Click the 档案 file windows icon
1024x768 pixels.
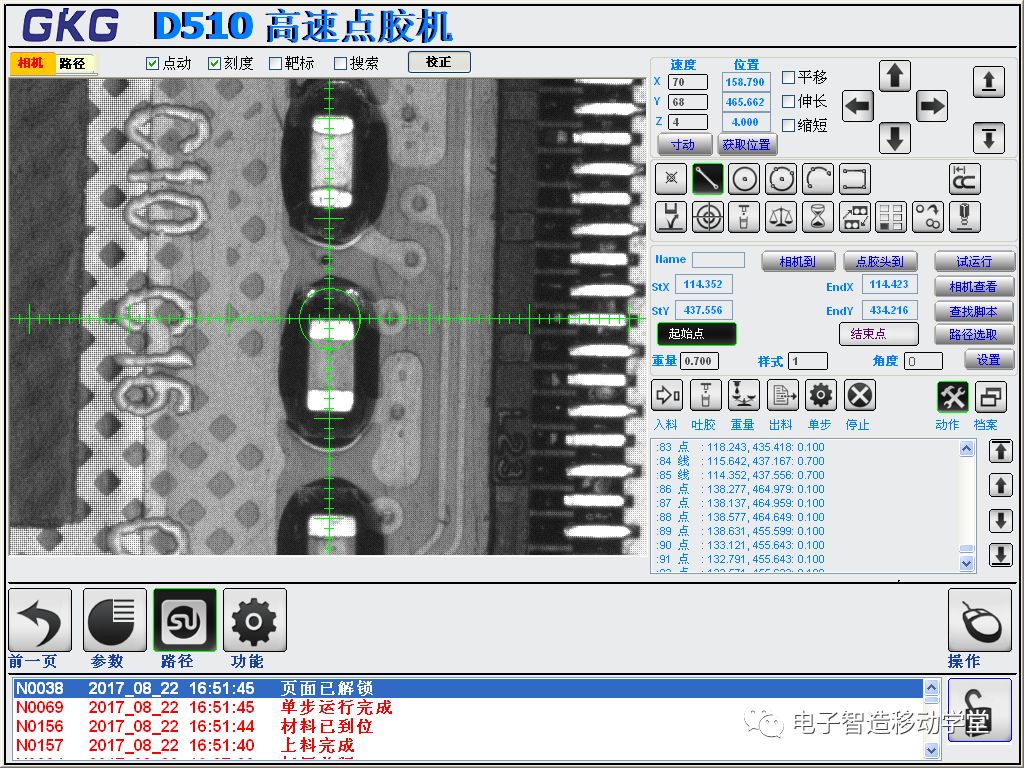[991, 396]
